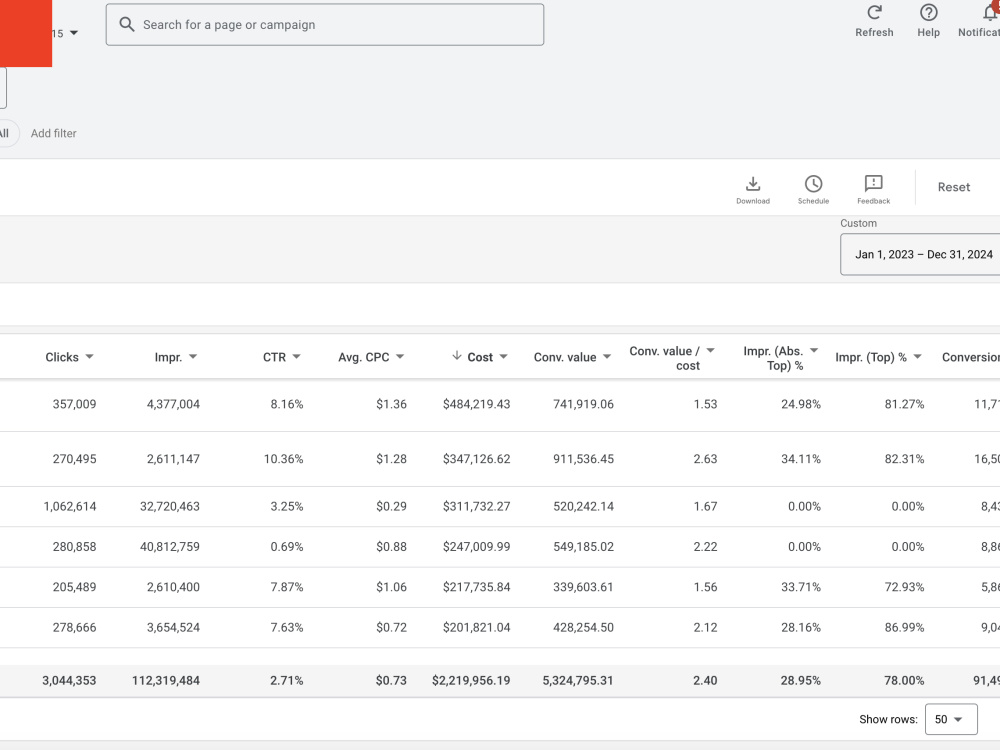Change Show rows dropdown from 50
The image size is (1000, 750).
951,719
